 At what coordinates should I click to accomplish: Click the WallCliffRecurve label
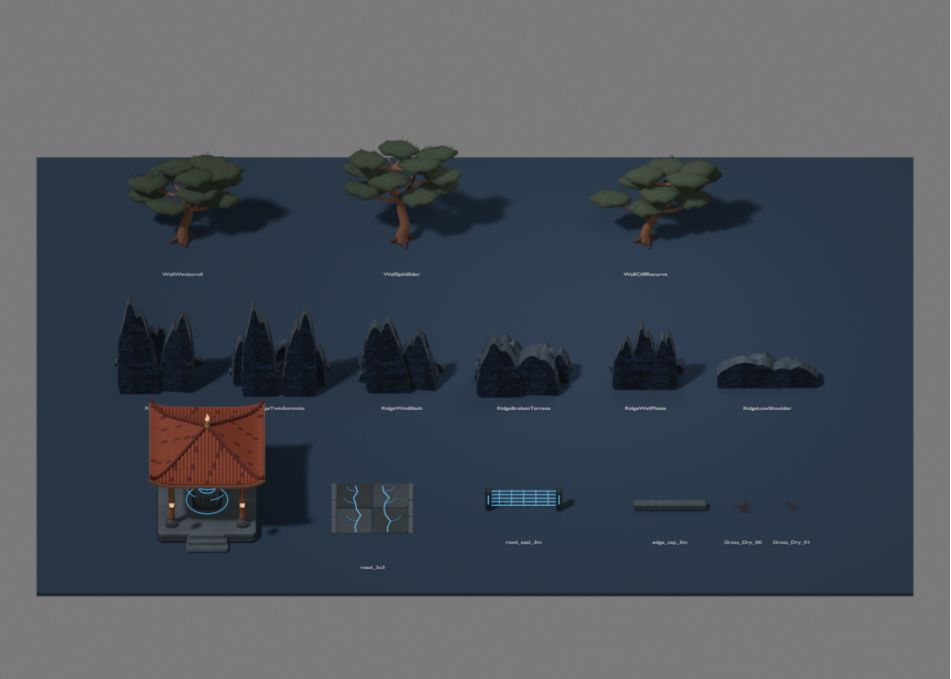pos(645,274)
